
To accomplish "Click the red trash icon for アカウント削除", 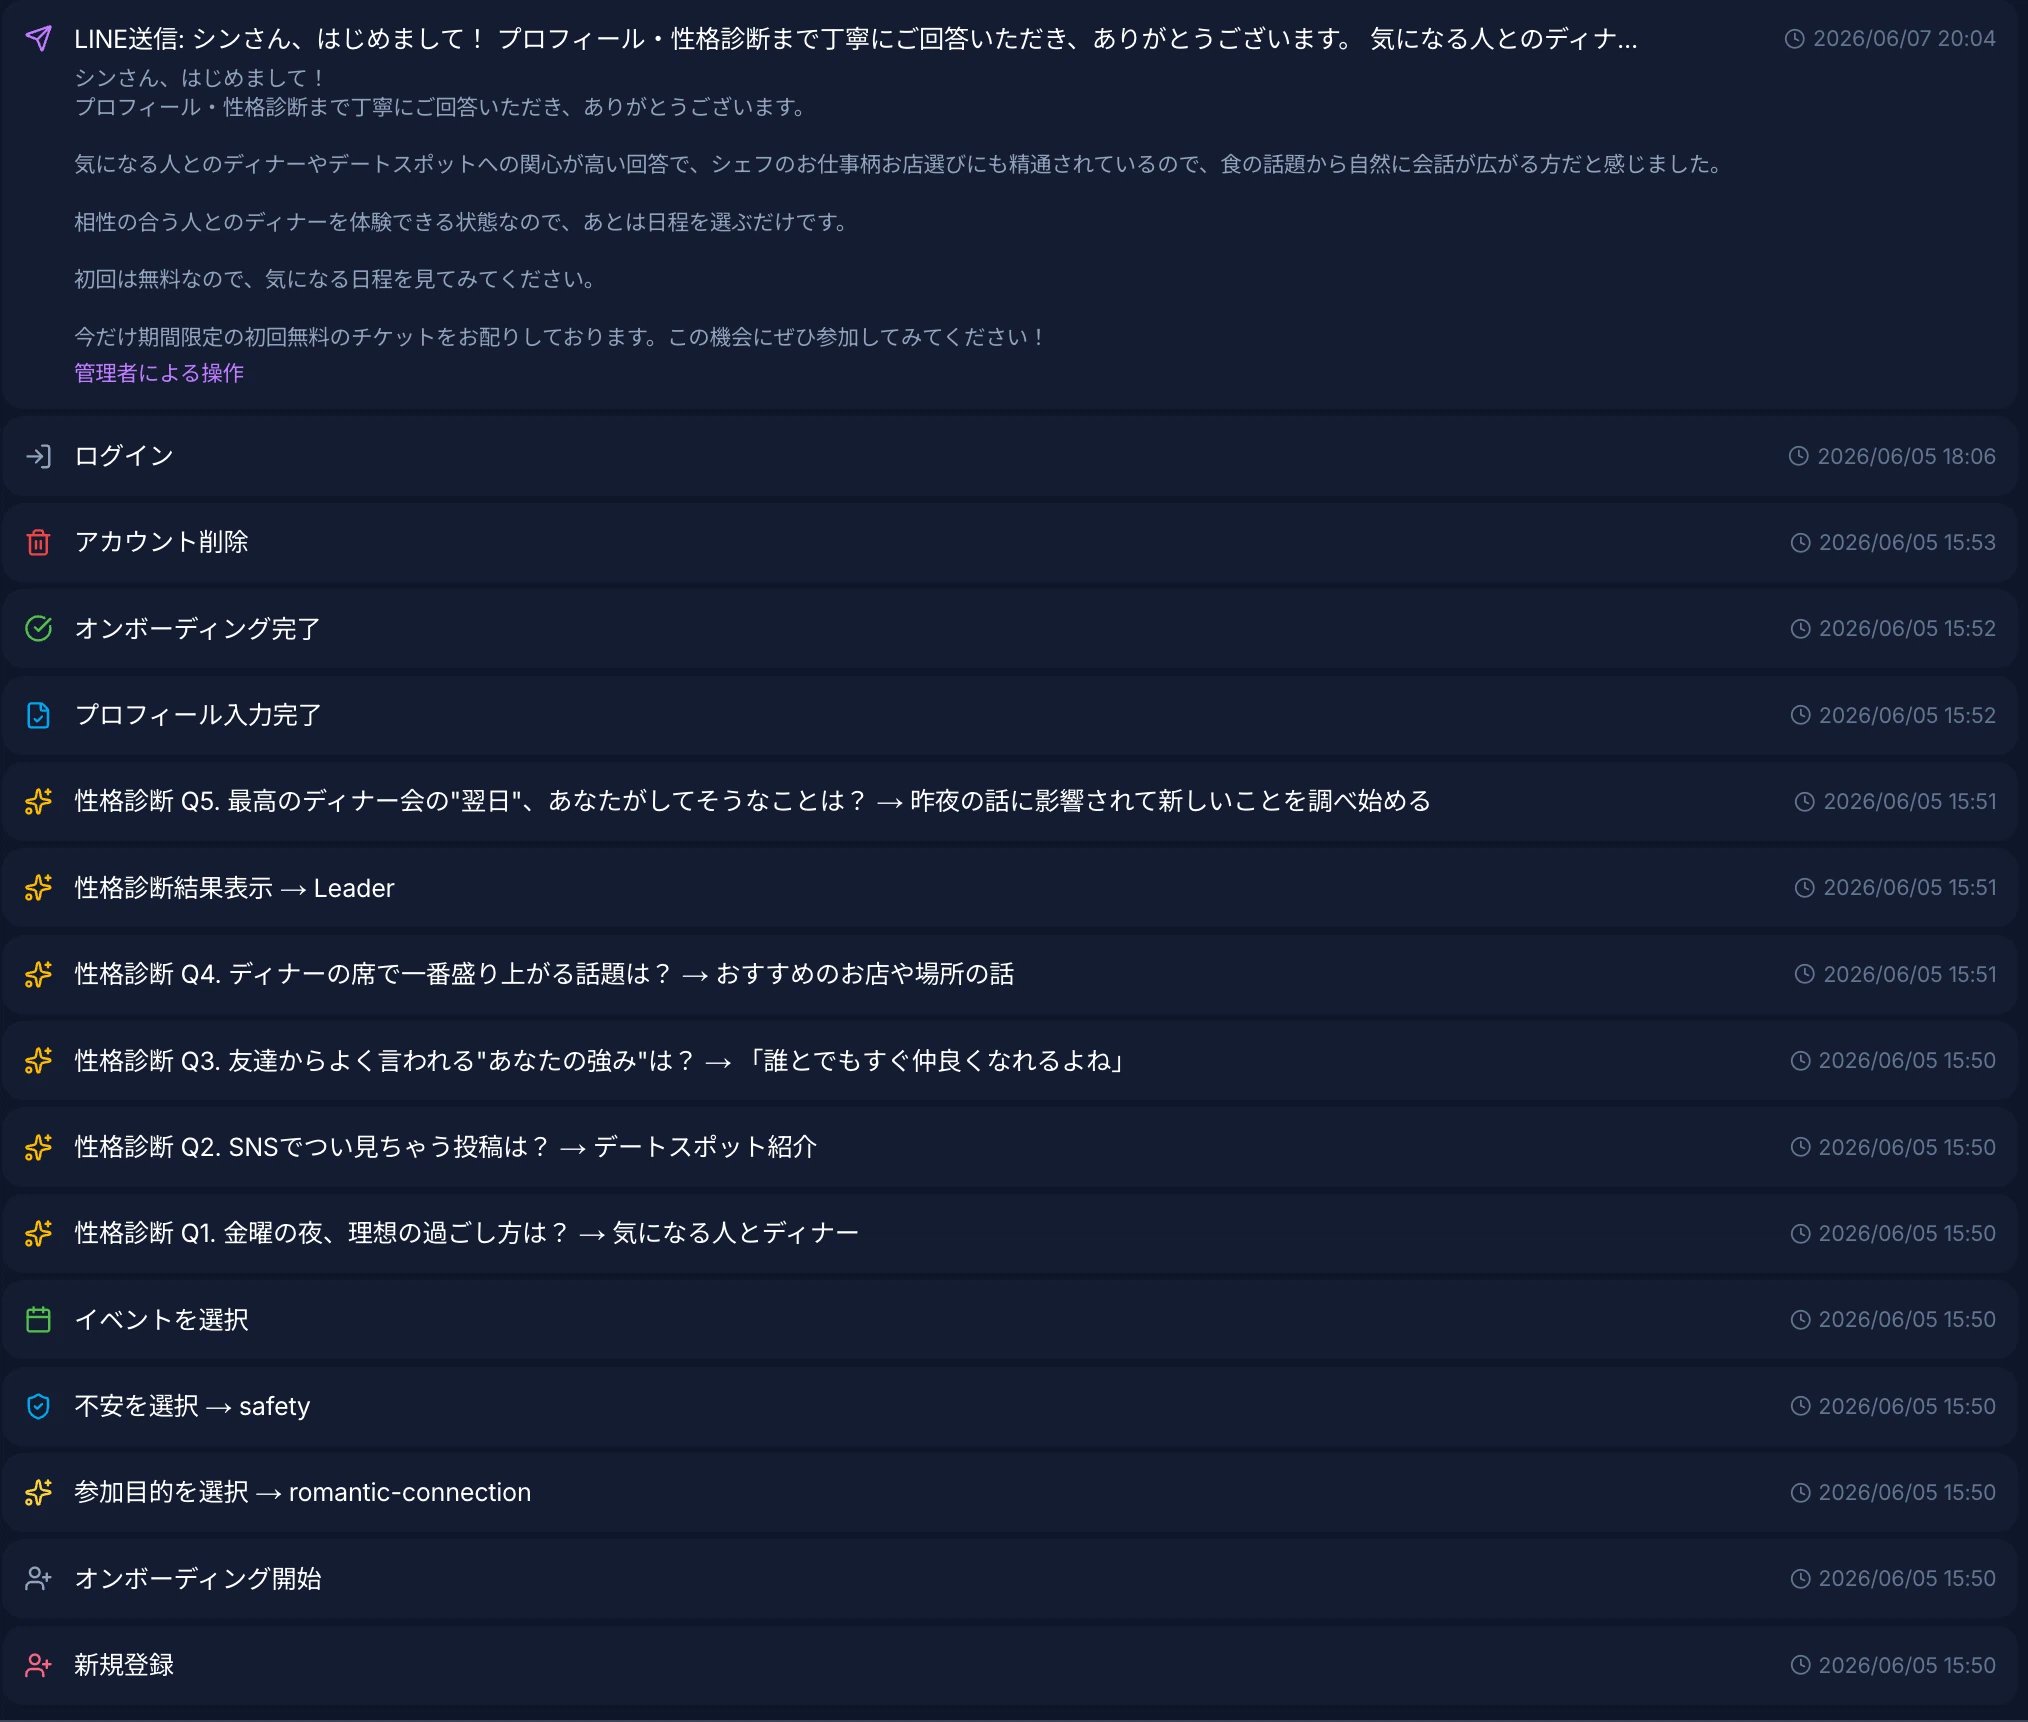I will pyautogui.click(x=38, y=543).
